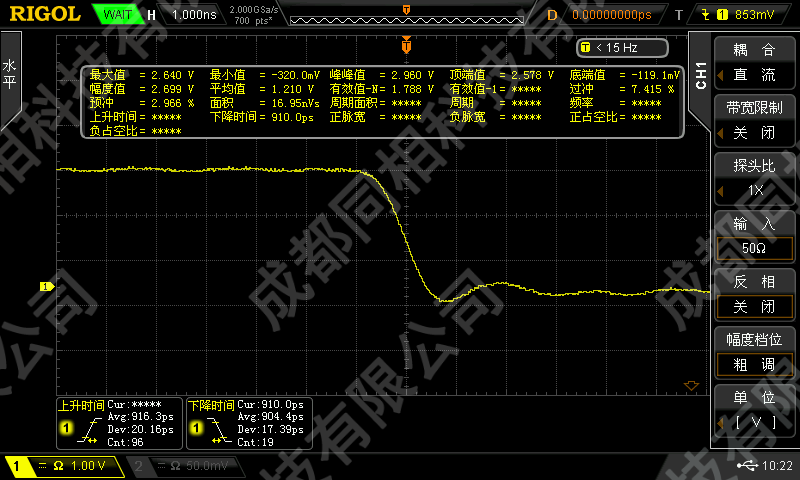Click the trigger edge type icon
Image resolution: width=800 pixels, height=480 pixels.
pyautogui.click(x=709, y=15)
